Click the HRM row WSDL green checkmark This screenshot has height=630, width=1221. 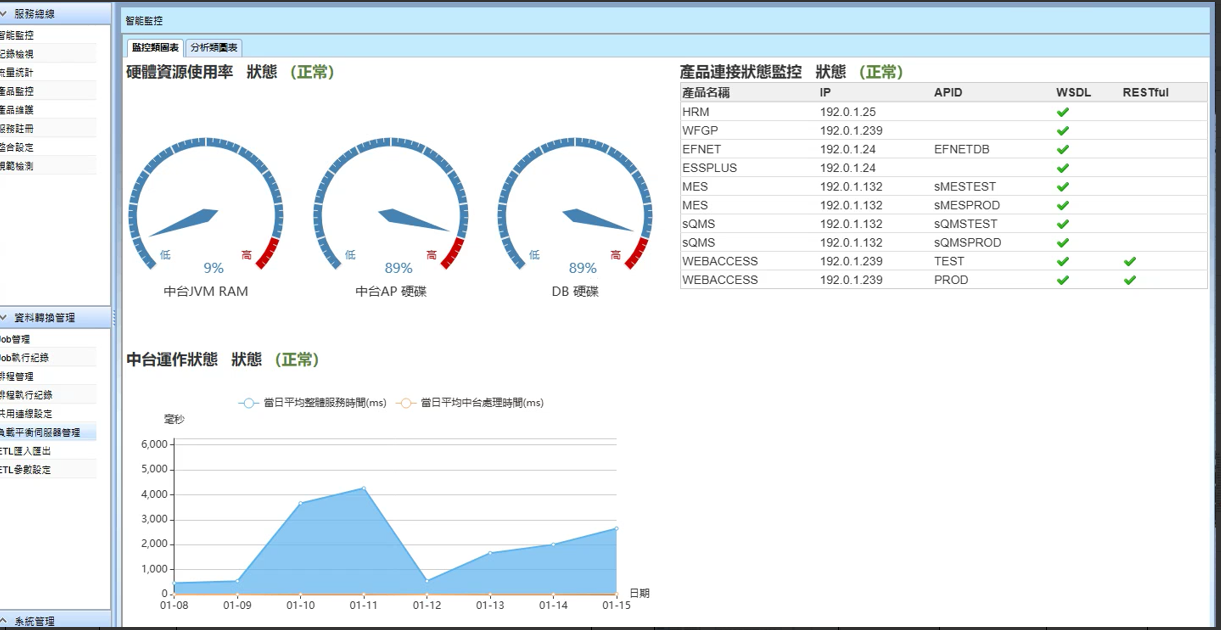pyautogui.click(x=1063, y=112)
